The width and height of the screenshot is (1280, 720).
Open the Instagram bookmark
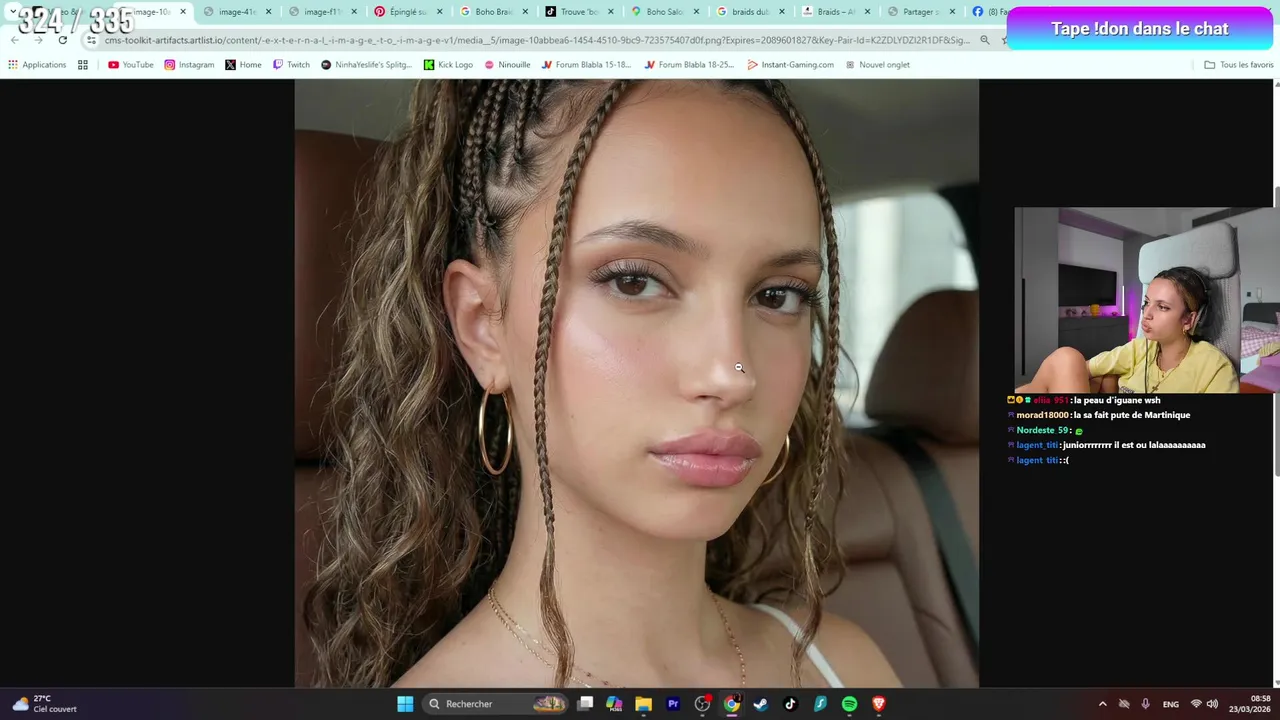pyautogui.click(x=189, y=65)
